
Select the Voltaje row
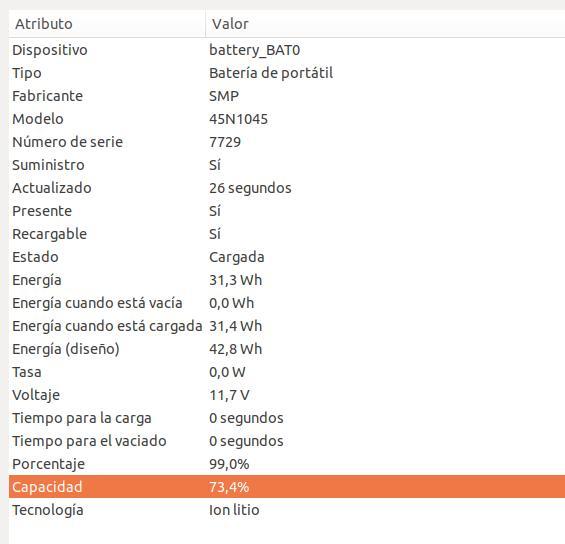287,395
